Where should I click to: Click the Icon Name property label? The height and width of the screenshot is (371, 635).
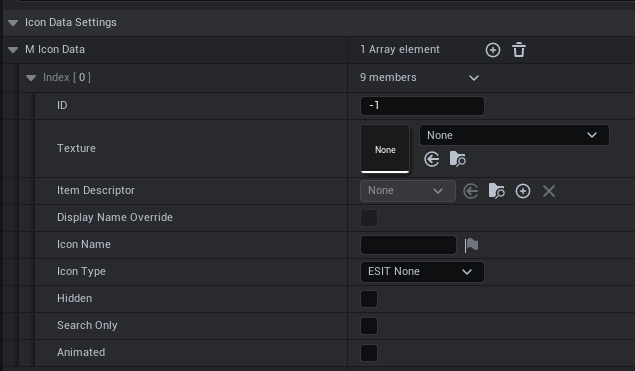pyautogui.click(x=84, y=244)
